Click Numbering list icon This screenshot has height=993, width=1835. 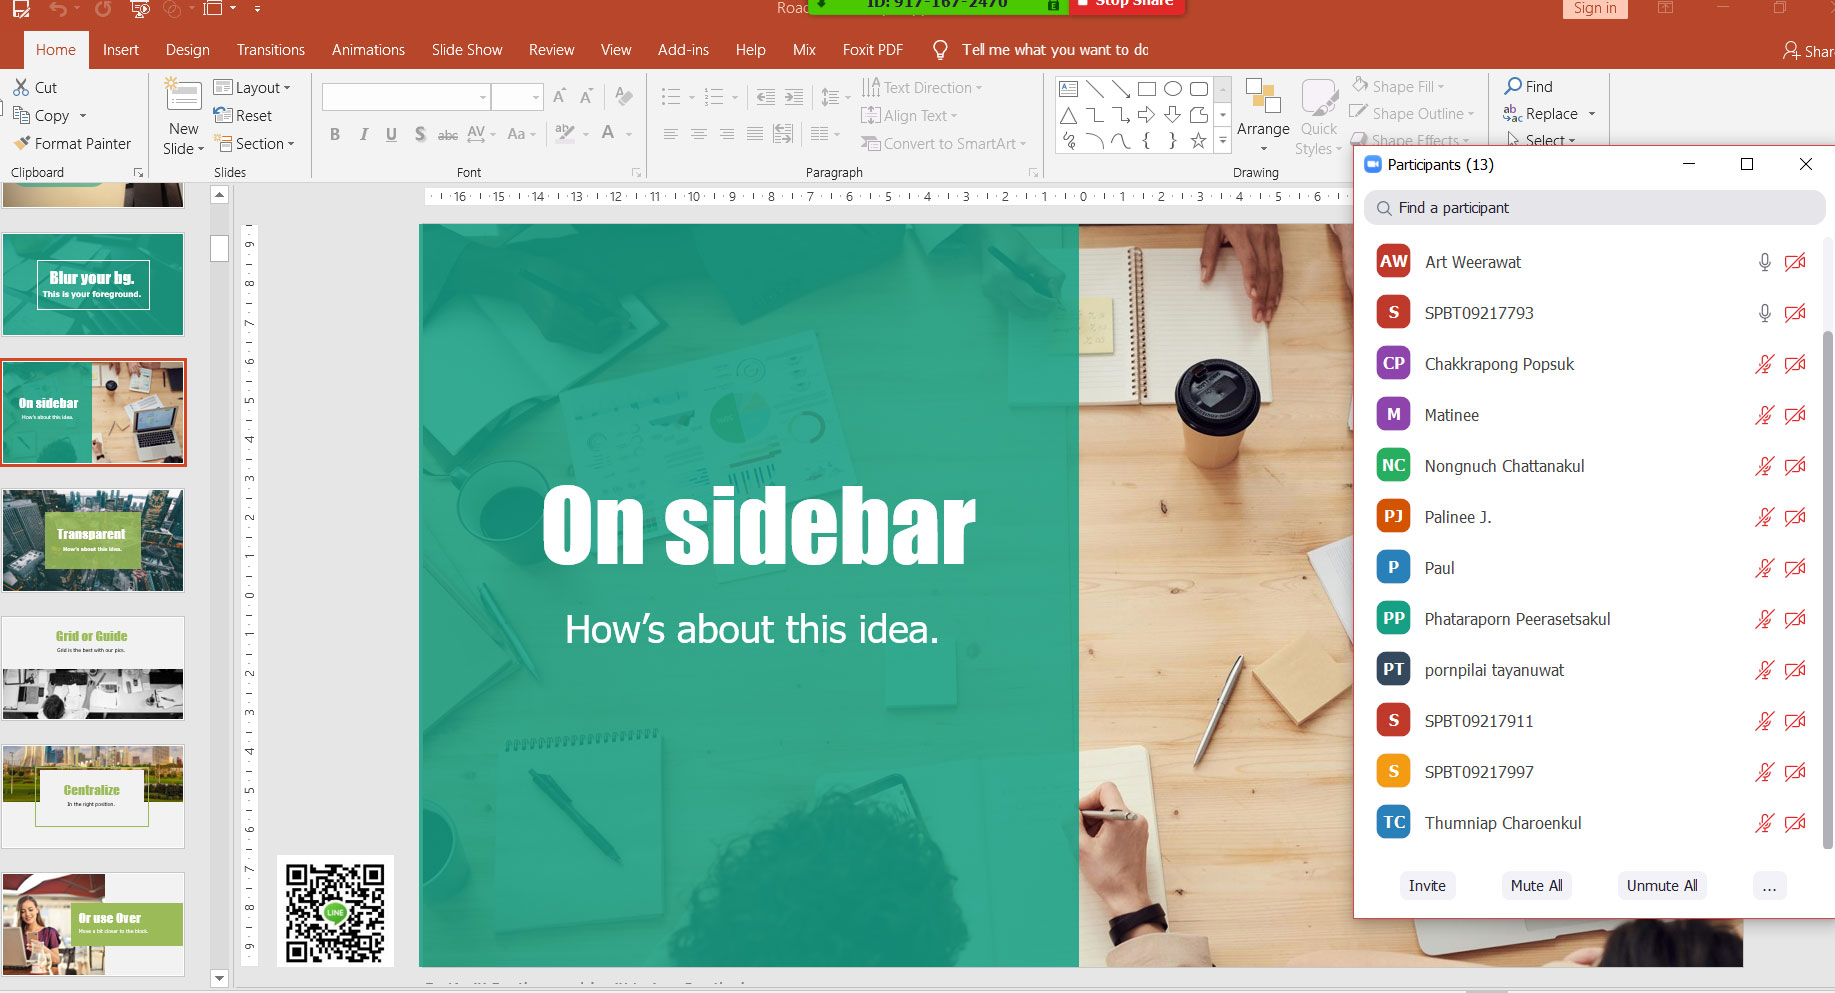coord(713,97)
